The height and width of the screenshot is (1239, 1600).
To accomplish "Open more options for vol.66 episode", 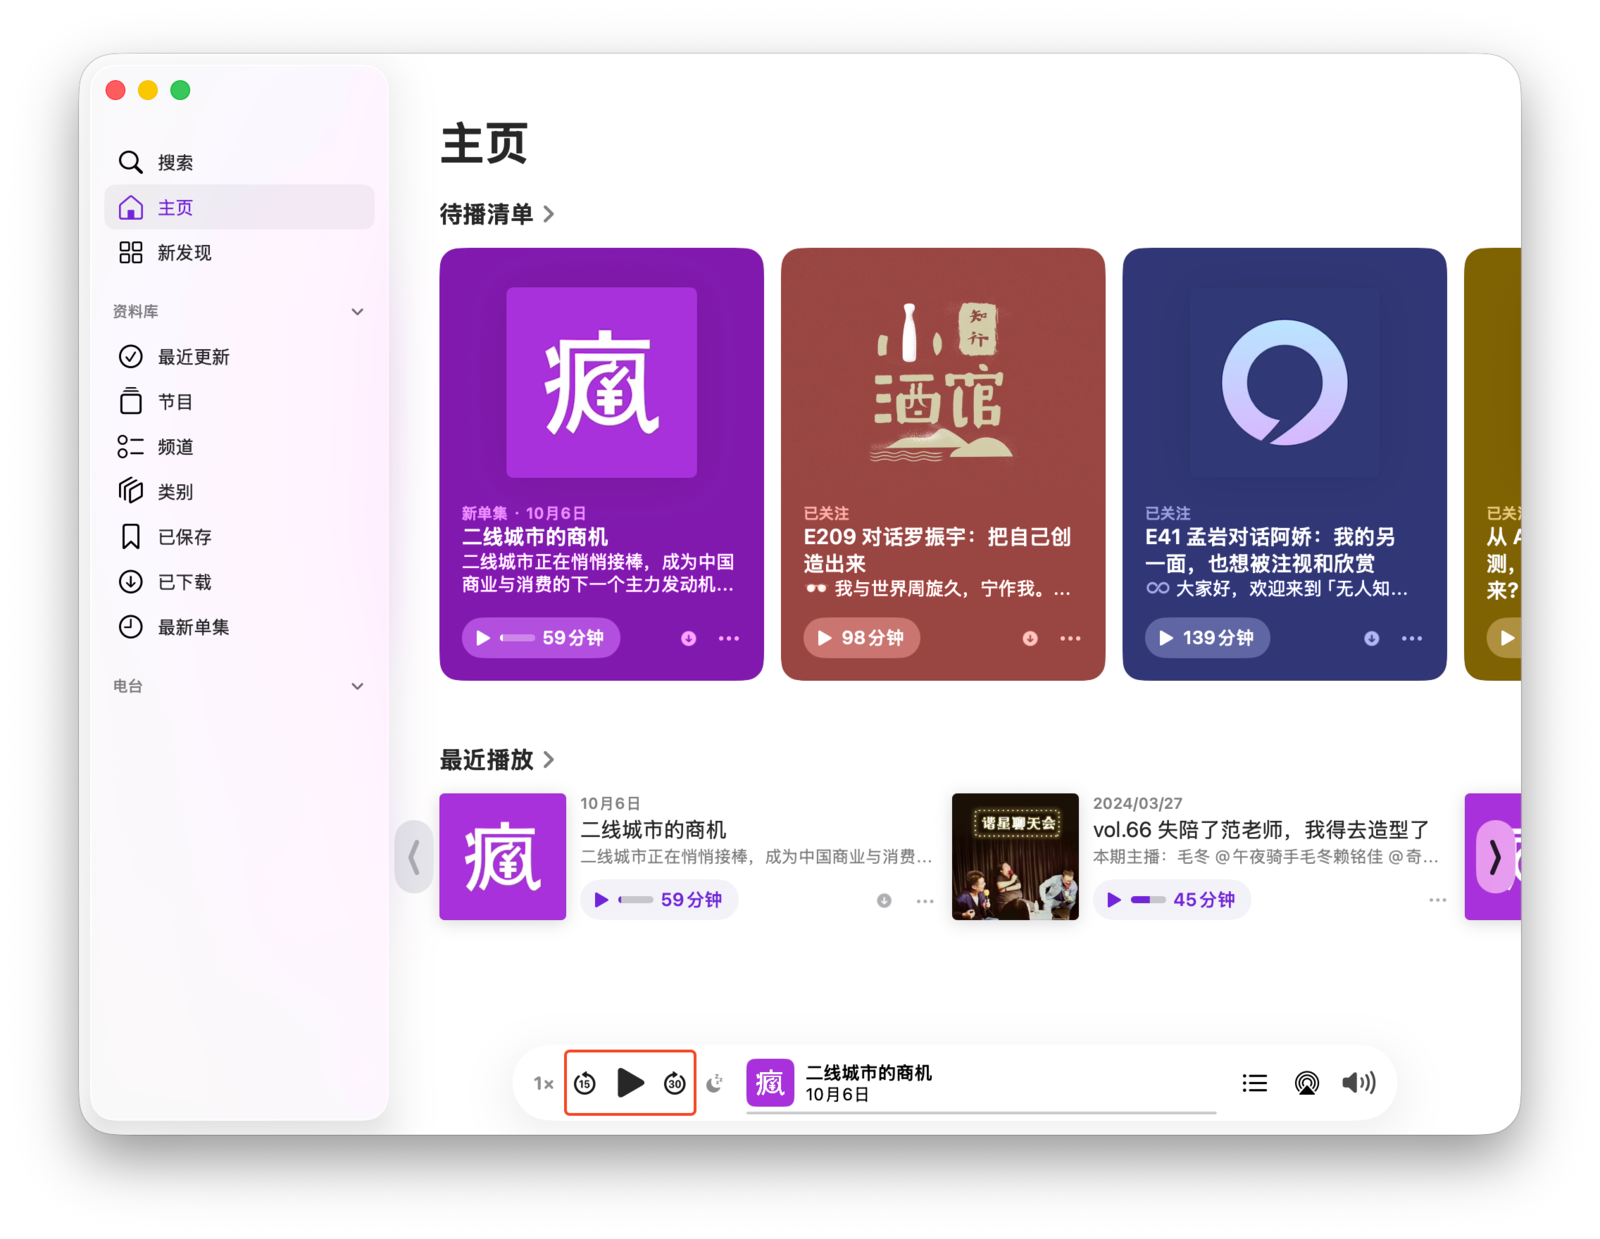I will pyautogui.click(x=1438, y=901).
